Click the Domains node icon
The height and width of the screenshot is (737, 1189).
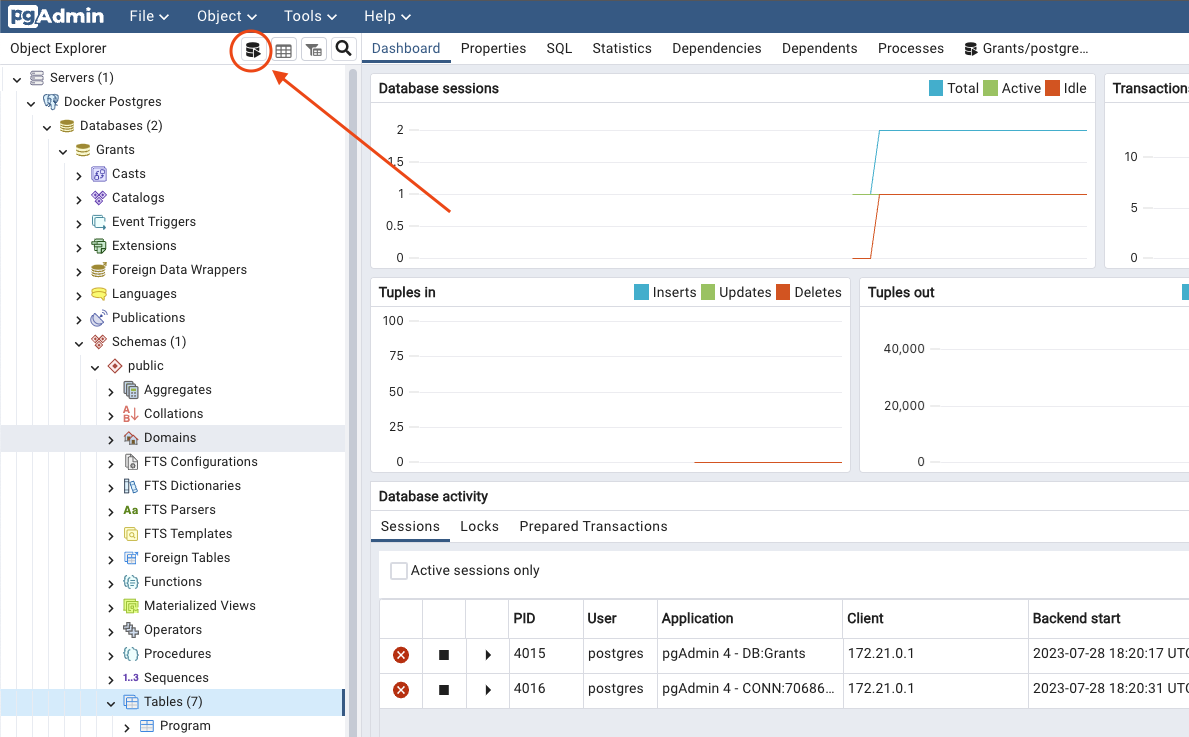pos(130,437)
